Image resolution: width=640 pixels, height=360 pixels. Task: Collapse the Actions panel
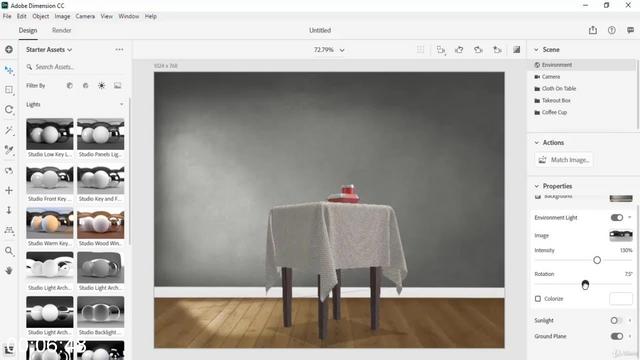(x=536, y=142)
